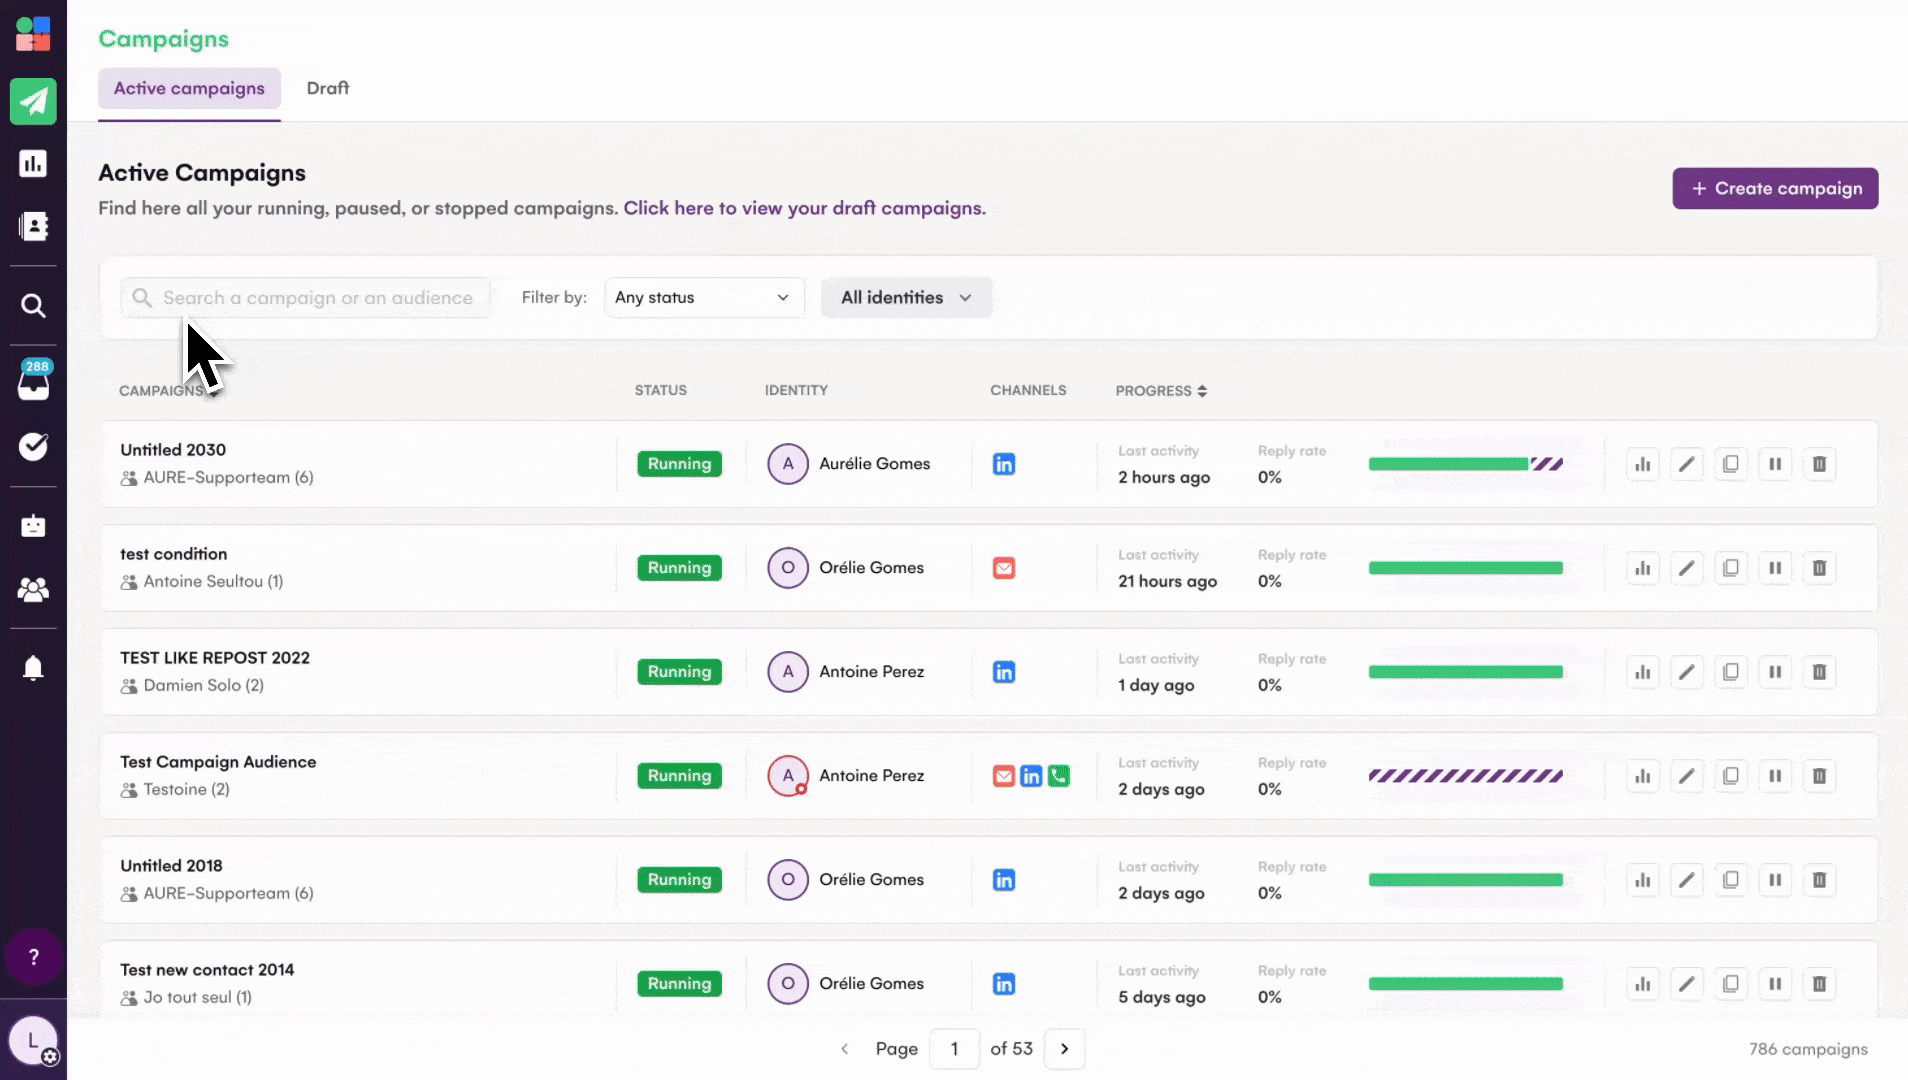Image resolution: width=1908 pixels, height=1080 pixels.
Task: Edit the test condition campaign with the pencil
Action: coord(1687,567)
